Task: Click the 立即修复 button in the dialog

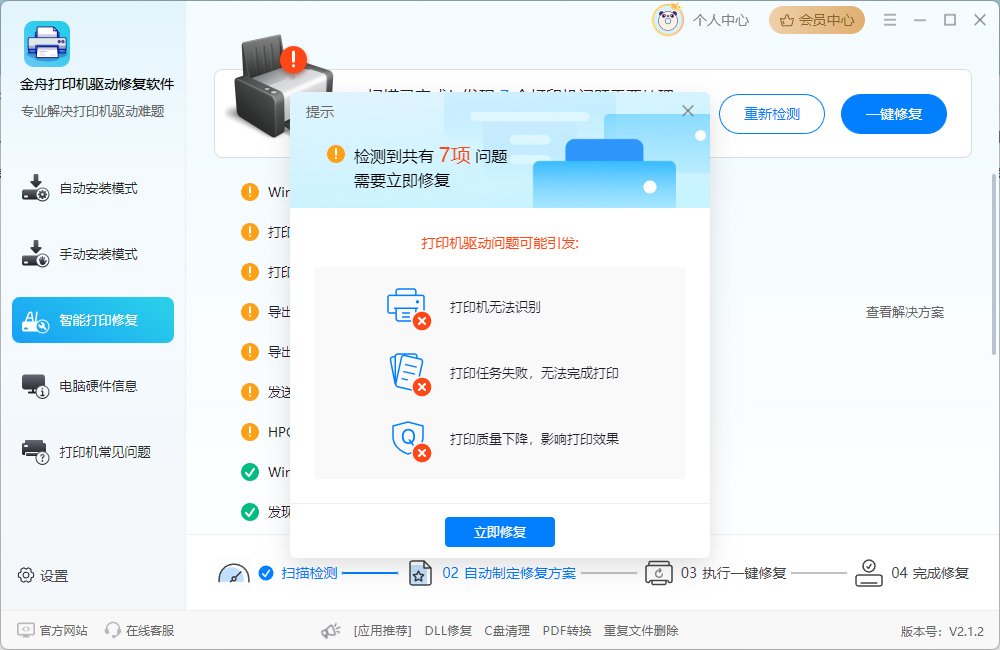Action: 499,532
